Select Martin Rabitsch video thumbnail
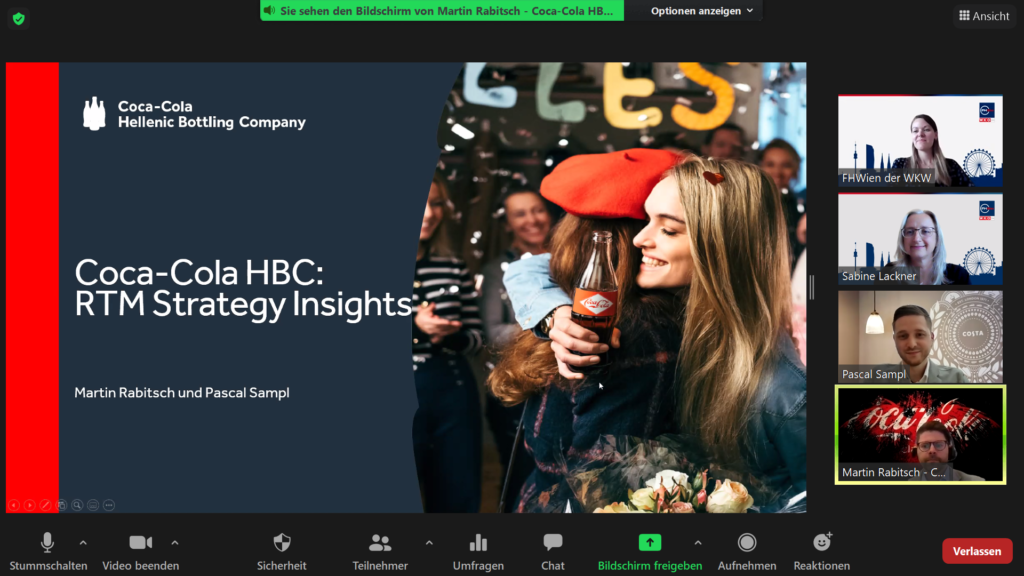The width and height of the screenshot is (1024, 576). [x=920, y=435]
